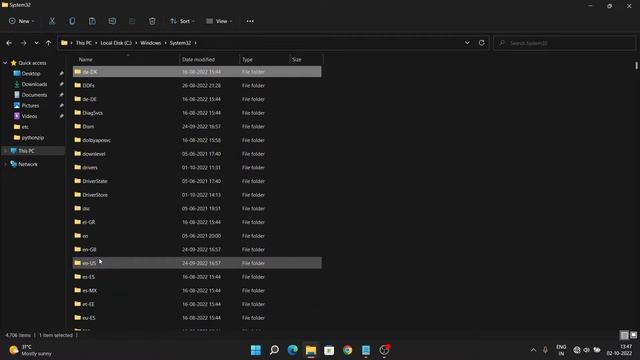Collapse the Quick access tree
640x360 pixels.
click(x=5, y=63)
